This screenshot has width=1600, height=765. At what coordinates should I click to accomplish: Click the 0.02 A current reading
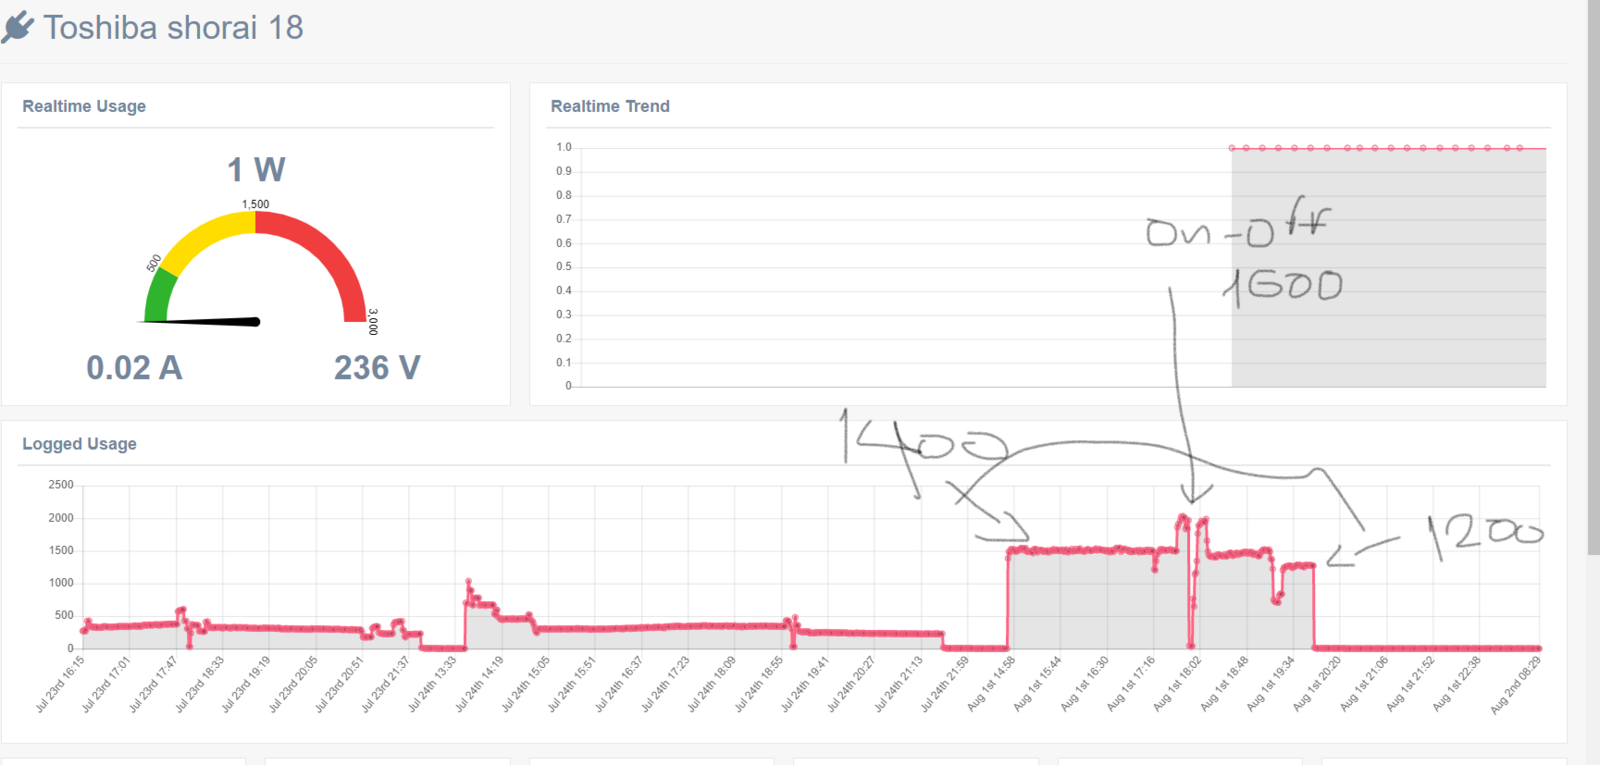click(134, 368)
